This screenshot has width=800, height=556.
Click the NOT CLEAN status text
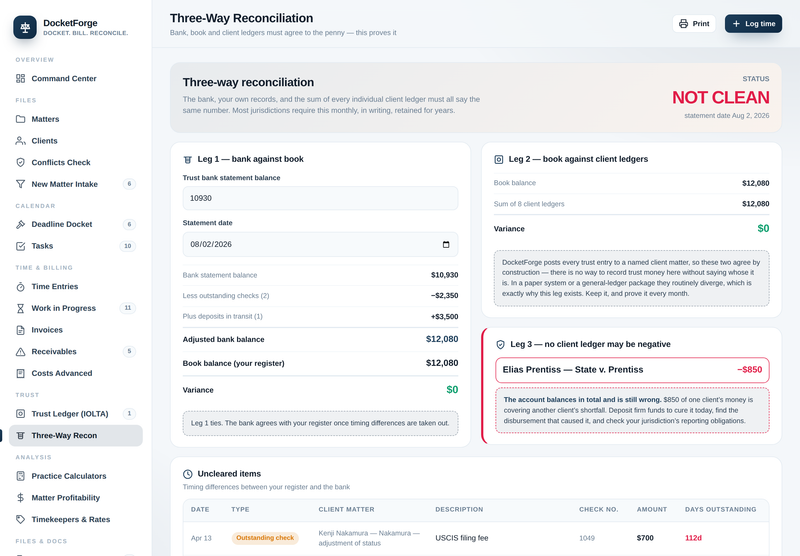tap(720, 97)
